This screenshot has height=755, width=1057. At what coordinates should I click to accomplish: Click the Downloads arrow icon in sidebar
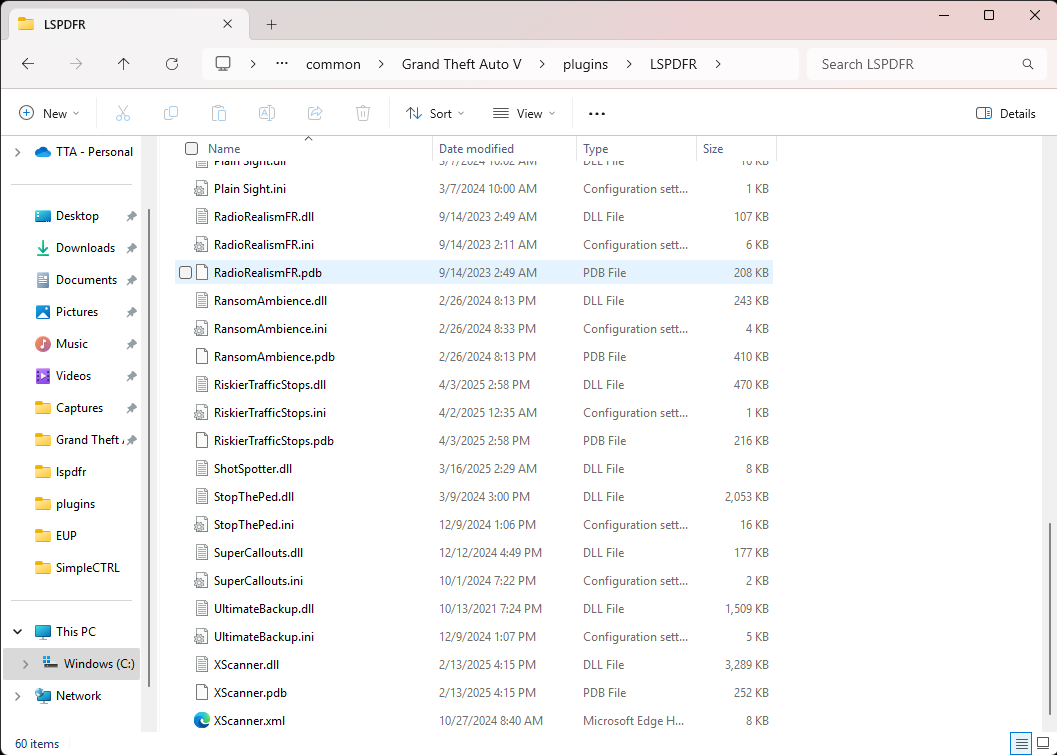[43, 248]
